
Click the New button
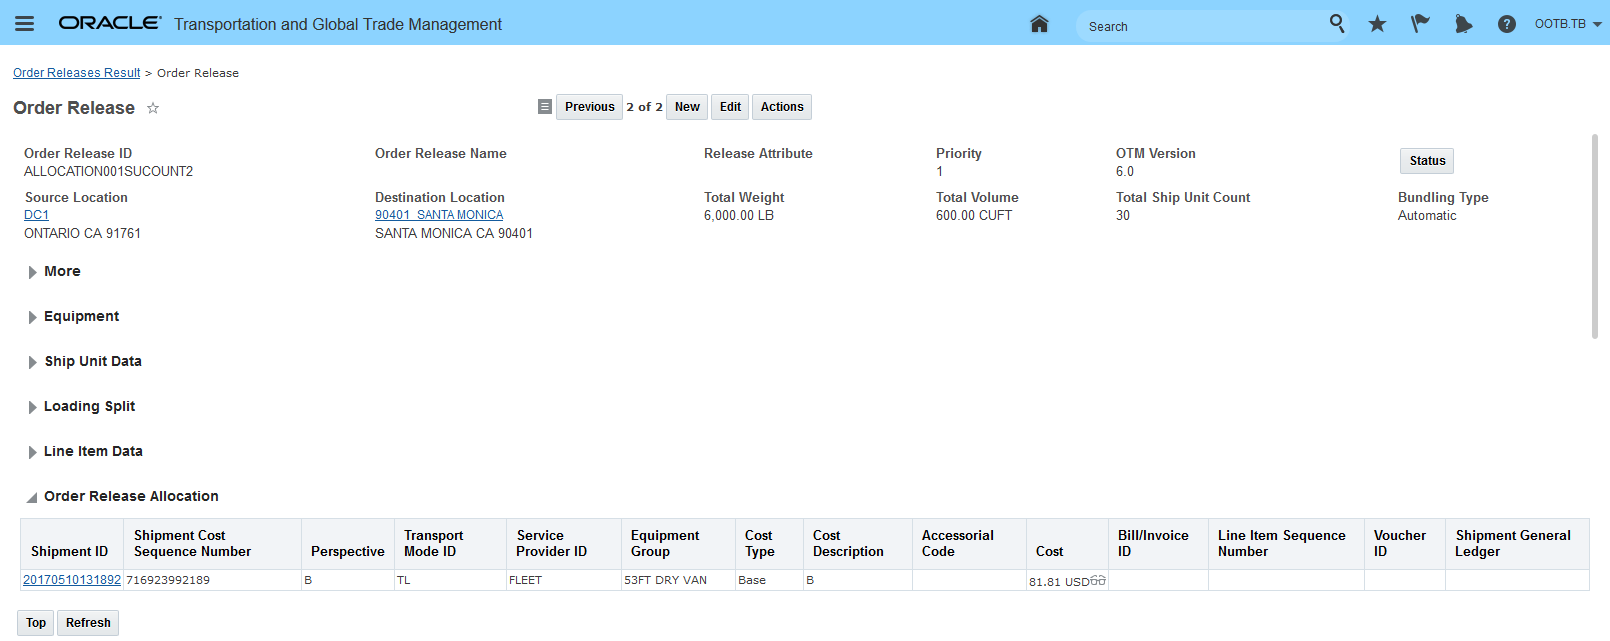click(687, 107)
